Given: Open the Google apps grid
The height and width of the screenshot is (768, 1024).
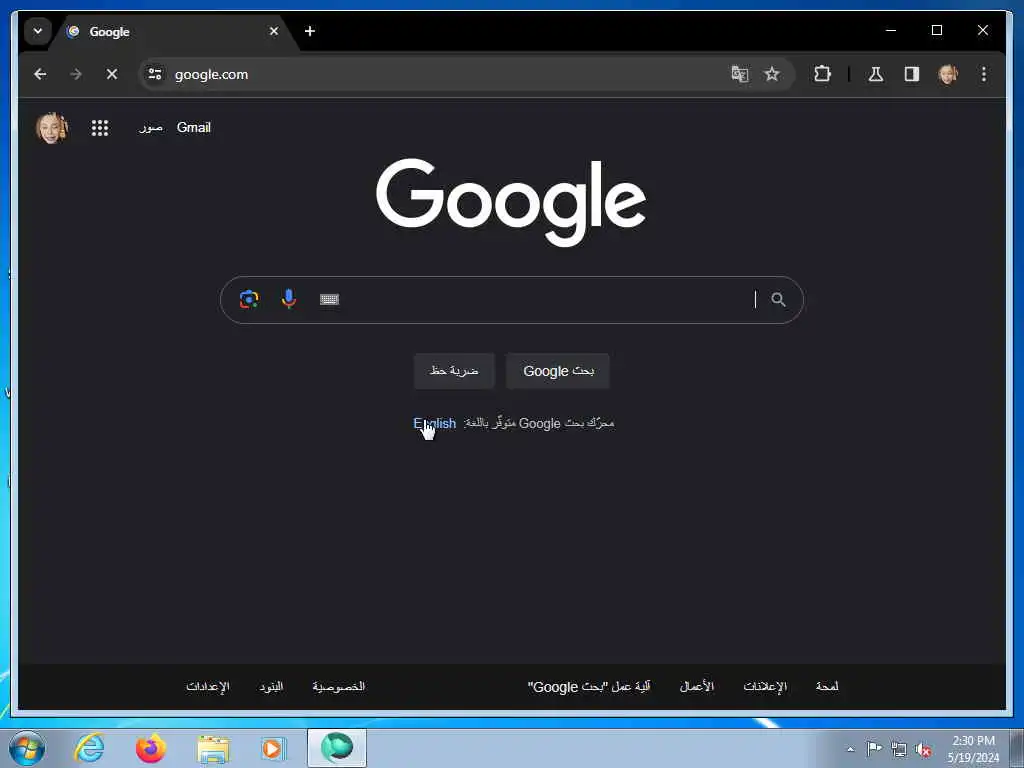Looking at the screenshot, I should 100,128.
